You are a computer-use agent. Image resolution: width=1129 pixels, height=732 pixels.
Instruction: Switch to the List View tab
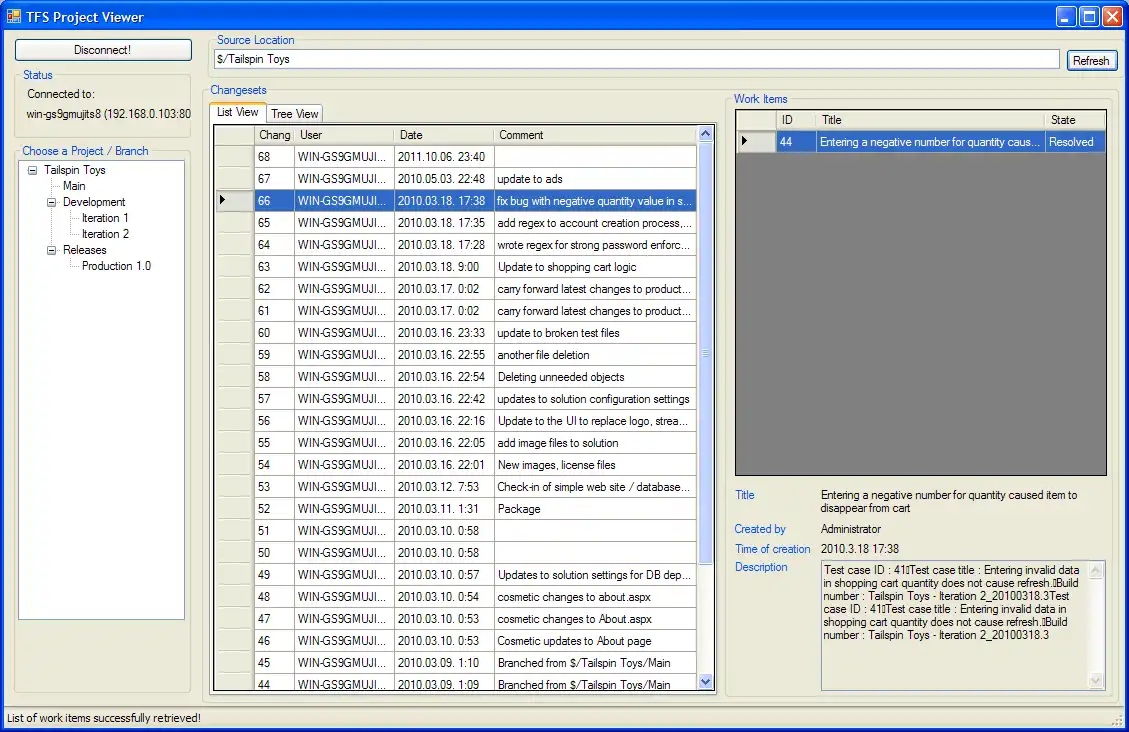pyautogui.click(x=238, y=113)
